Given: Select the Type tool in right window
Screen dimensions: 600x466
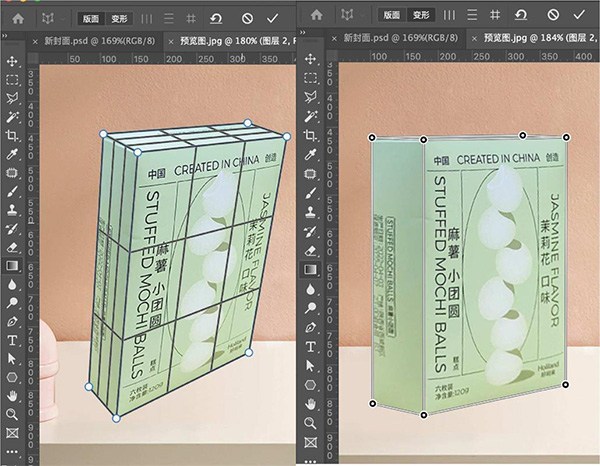Looking at the screenshot, I should pyautogui.click(x=310, y=347).
